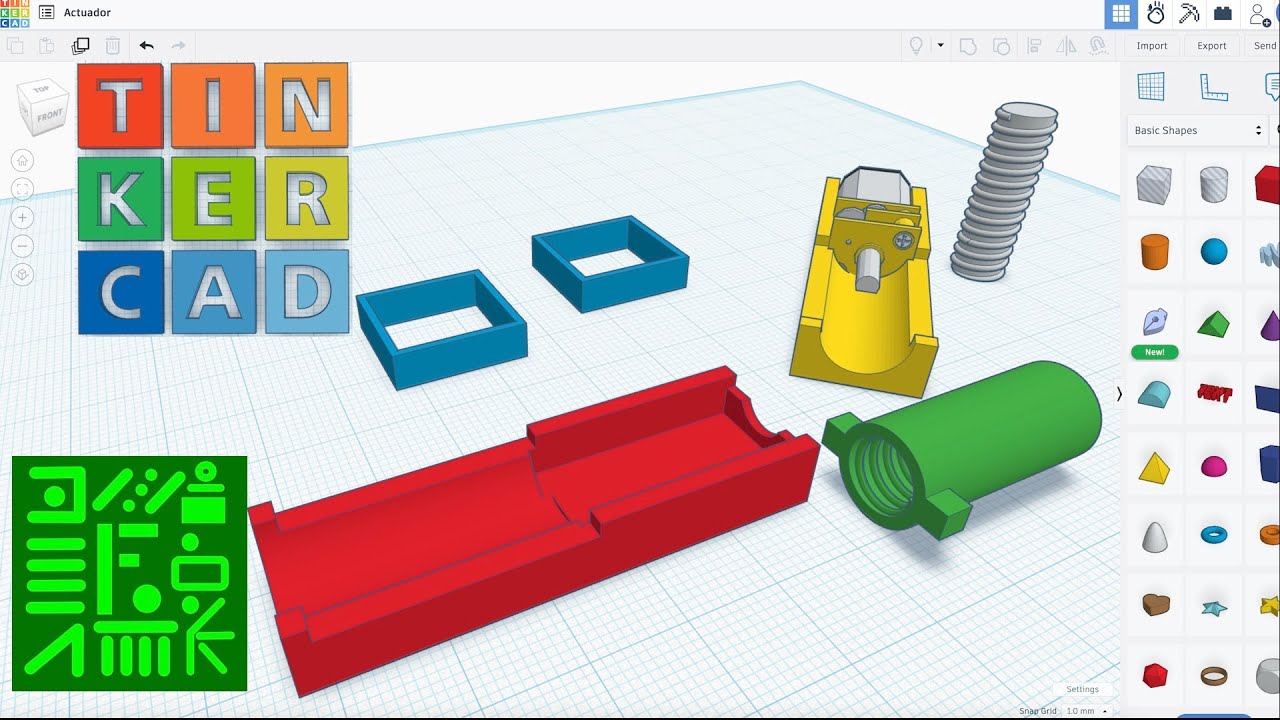1280x720 pixels.
Task: Pick the orange Cylinder shape
Action: click(x=1155, y=252)
